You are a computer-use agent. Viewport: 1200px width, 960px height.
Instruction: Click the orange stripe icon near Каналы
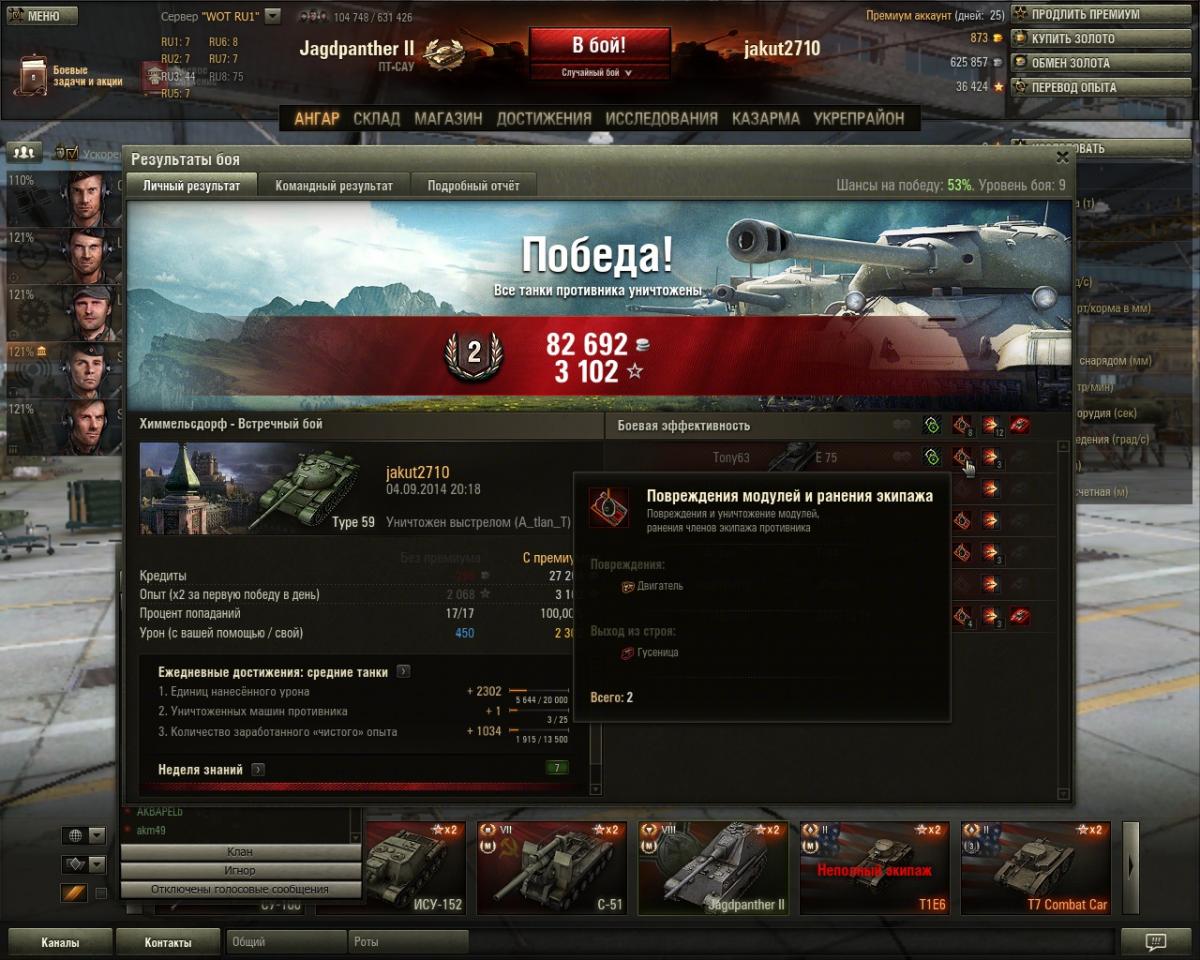coord(75,893)
